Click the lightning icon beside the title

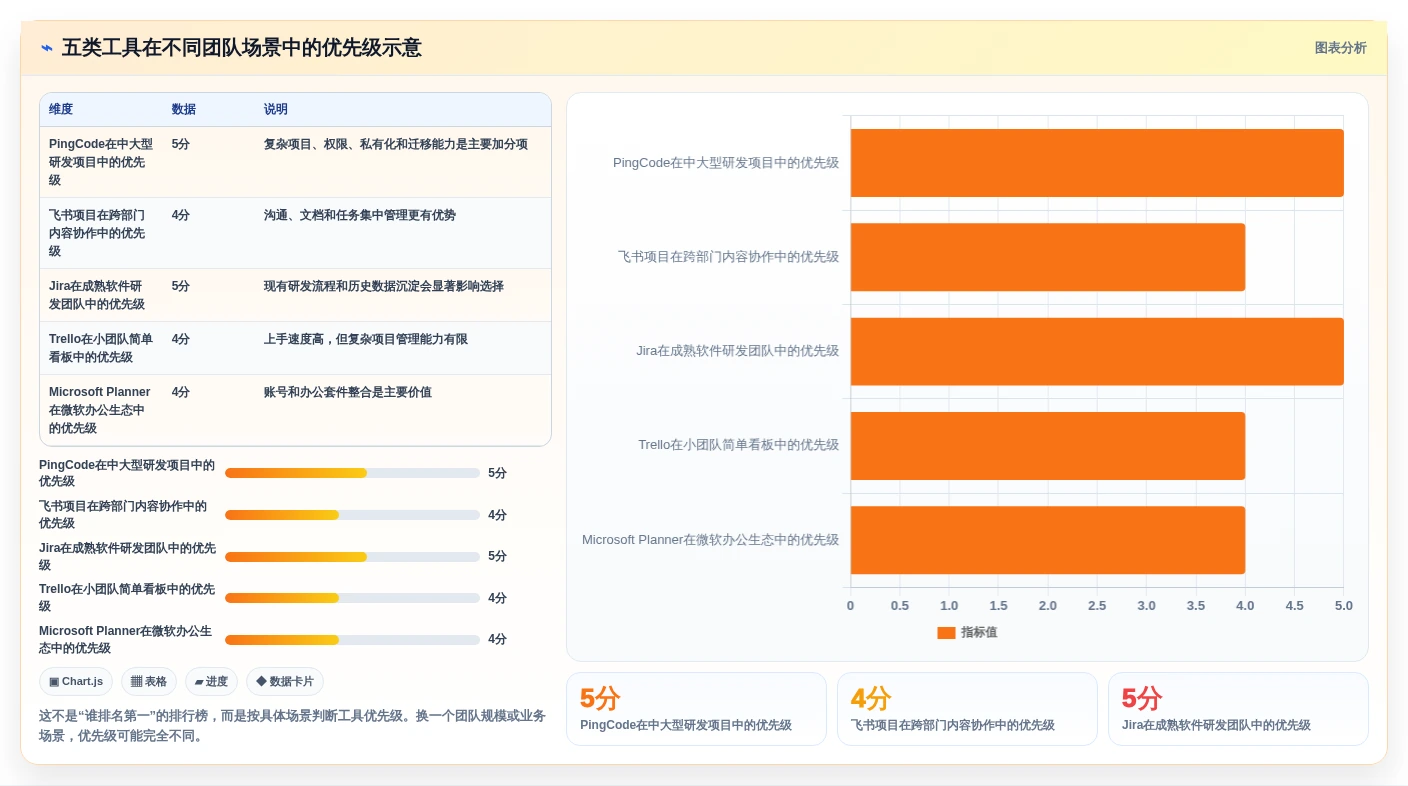coord(47,48)
